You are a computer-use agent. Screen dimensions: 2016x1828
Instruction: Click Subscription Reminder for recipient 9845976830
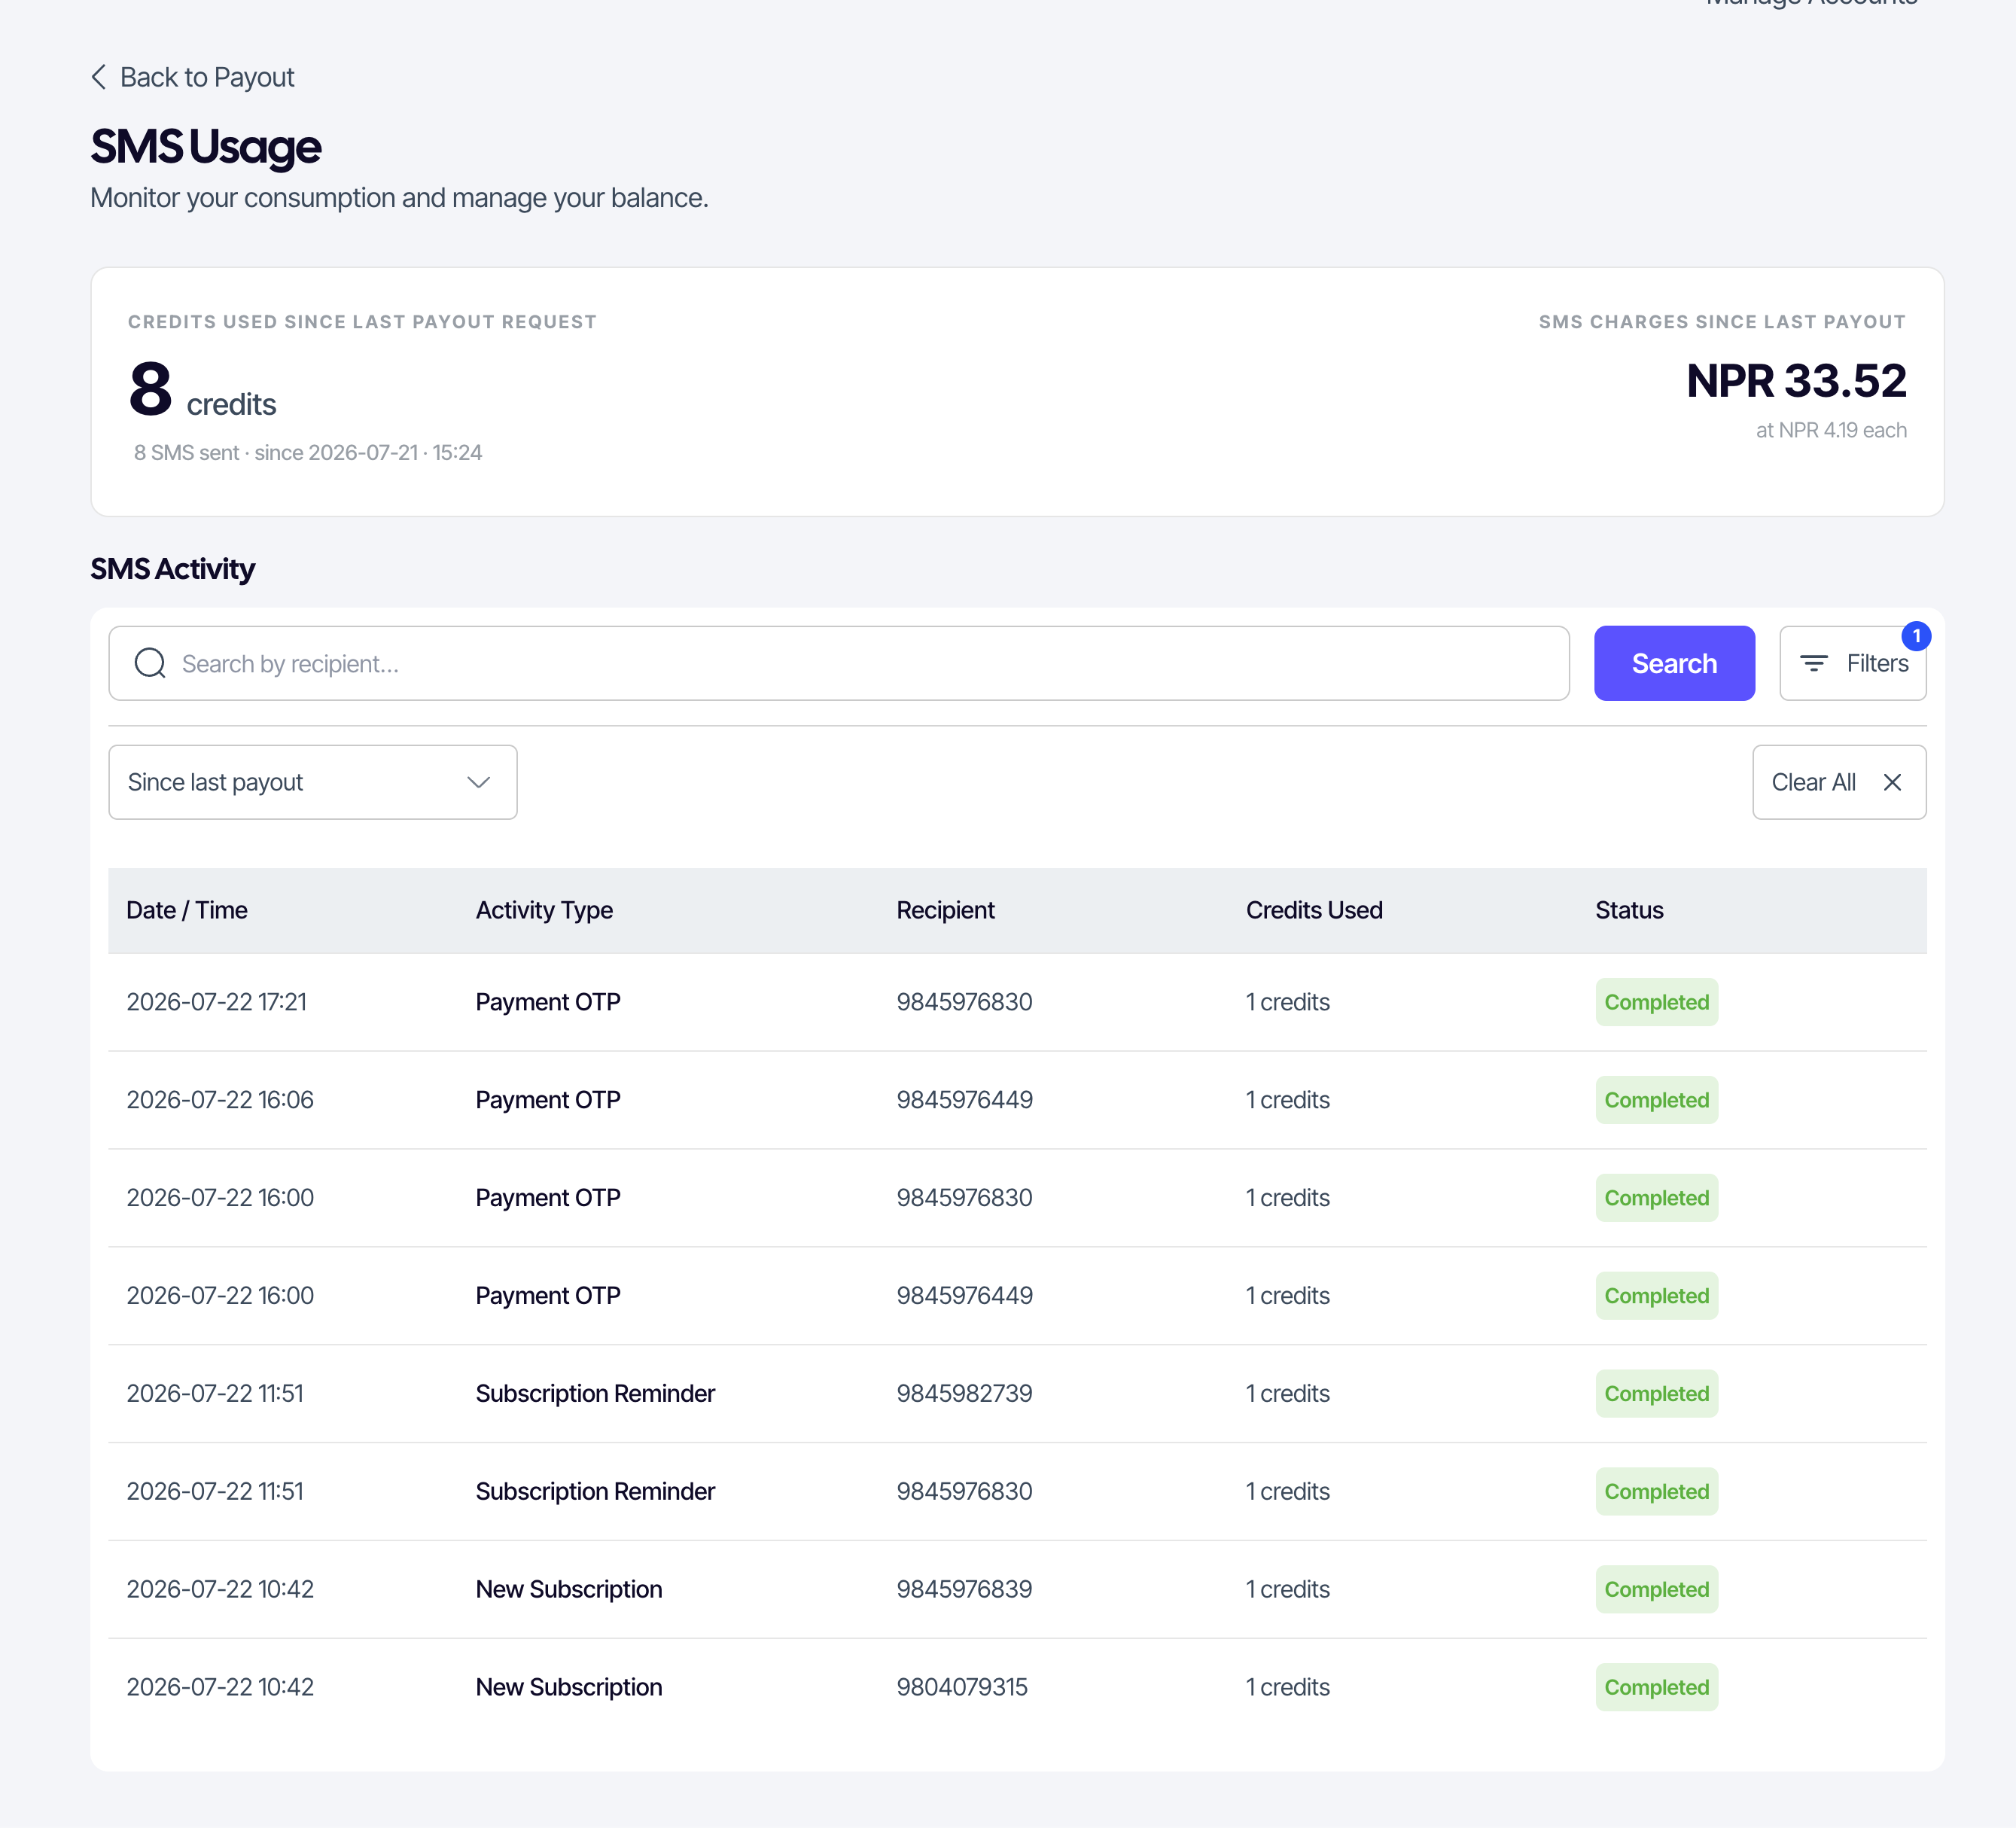[x=595, y=1491]
